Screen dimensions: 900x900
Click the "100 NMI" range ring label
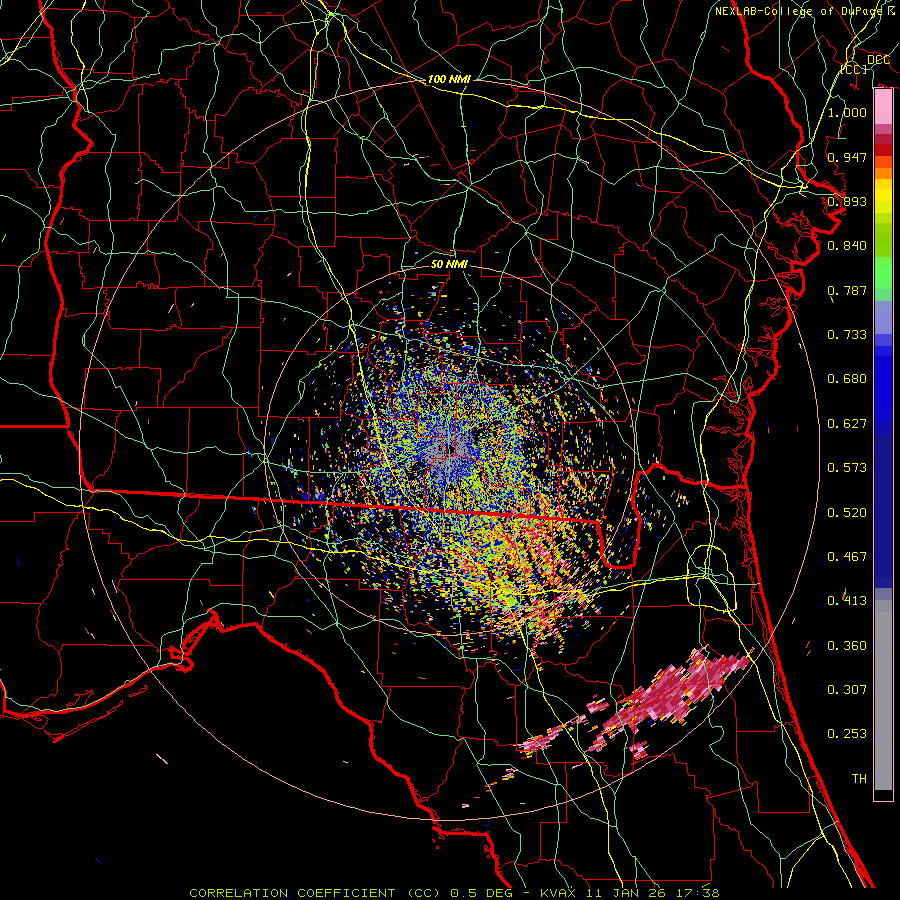(449, 79)
